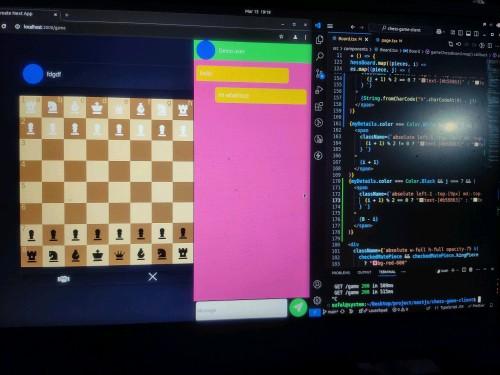Click the Board.tsx breadcrumb segment

(388, 50)
